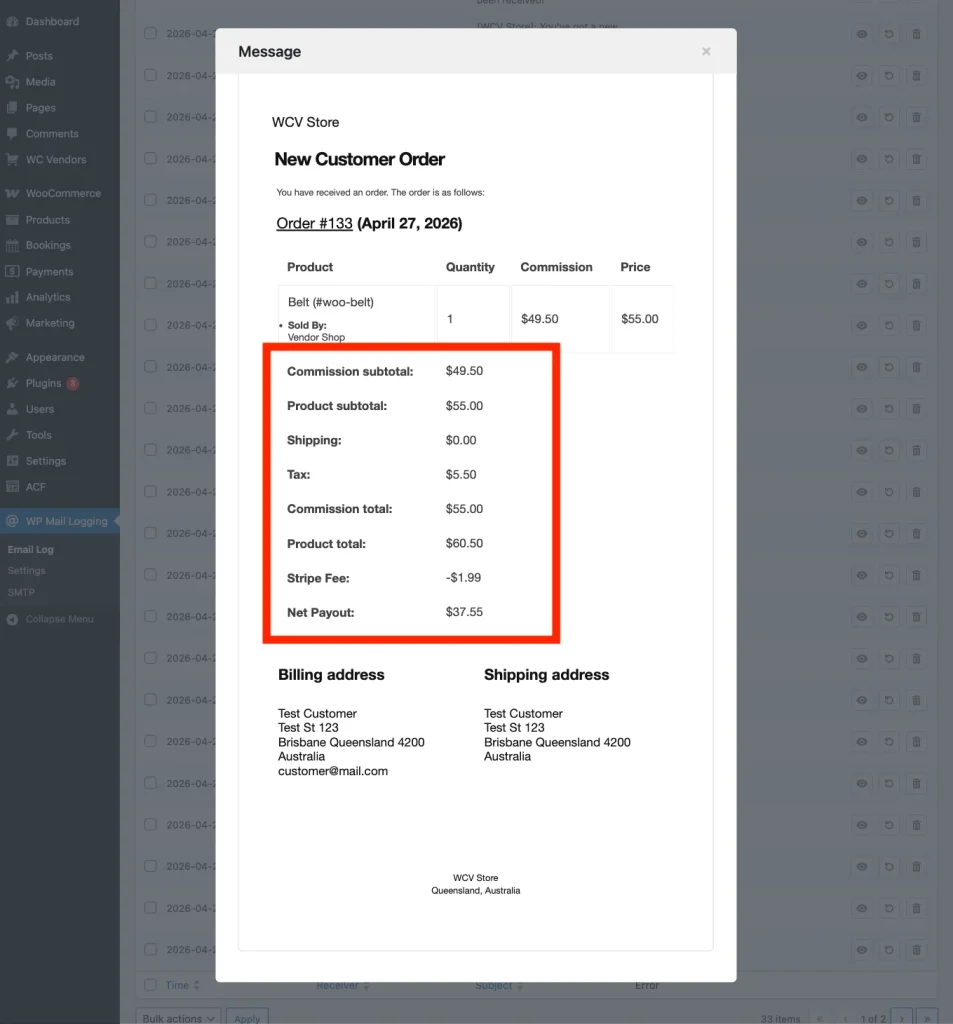Click the 'Shipping address' heading
The image size is (953, 1024).
(547, 675)
